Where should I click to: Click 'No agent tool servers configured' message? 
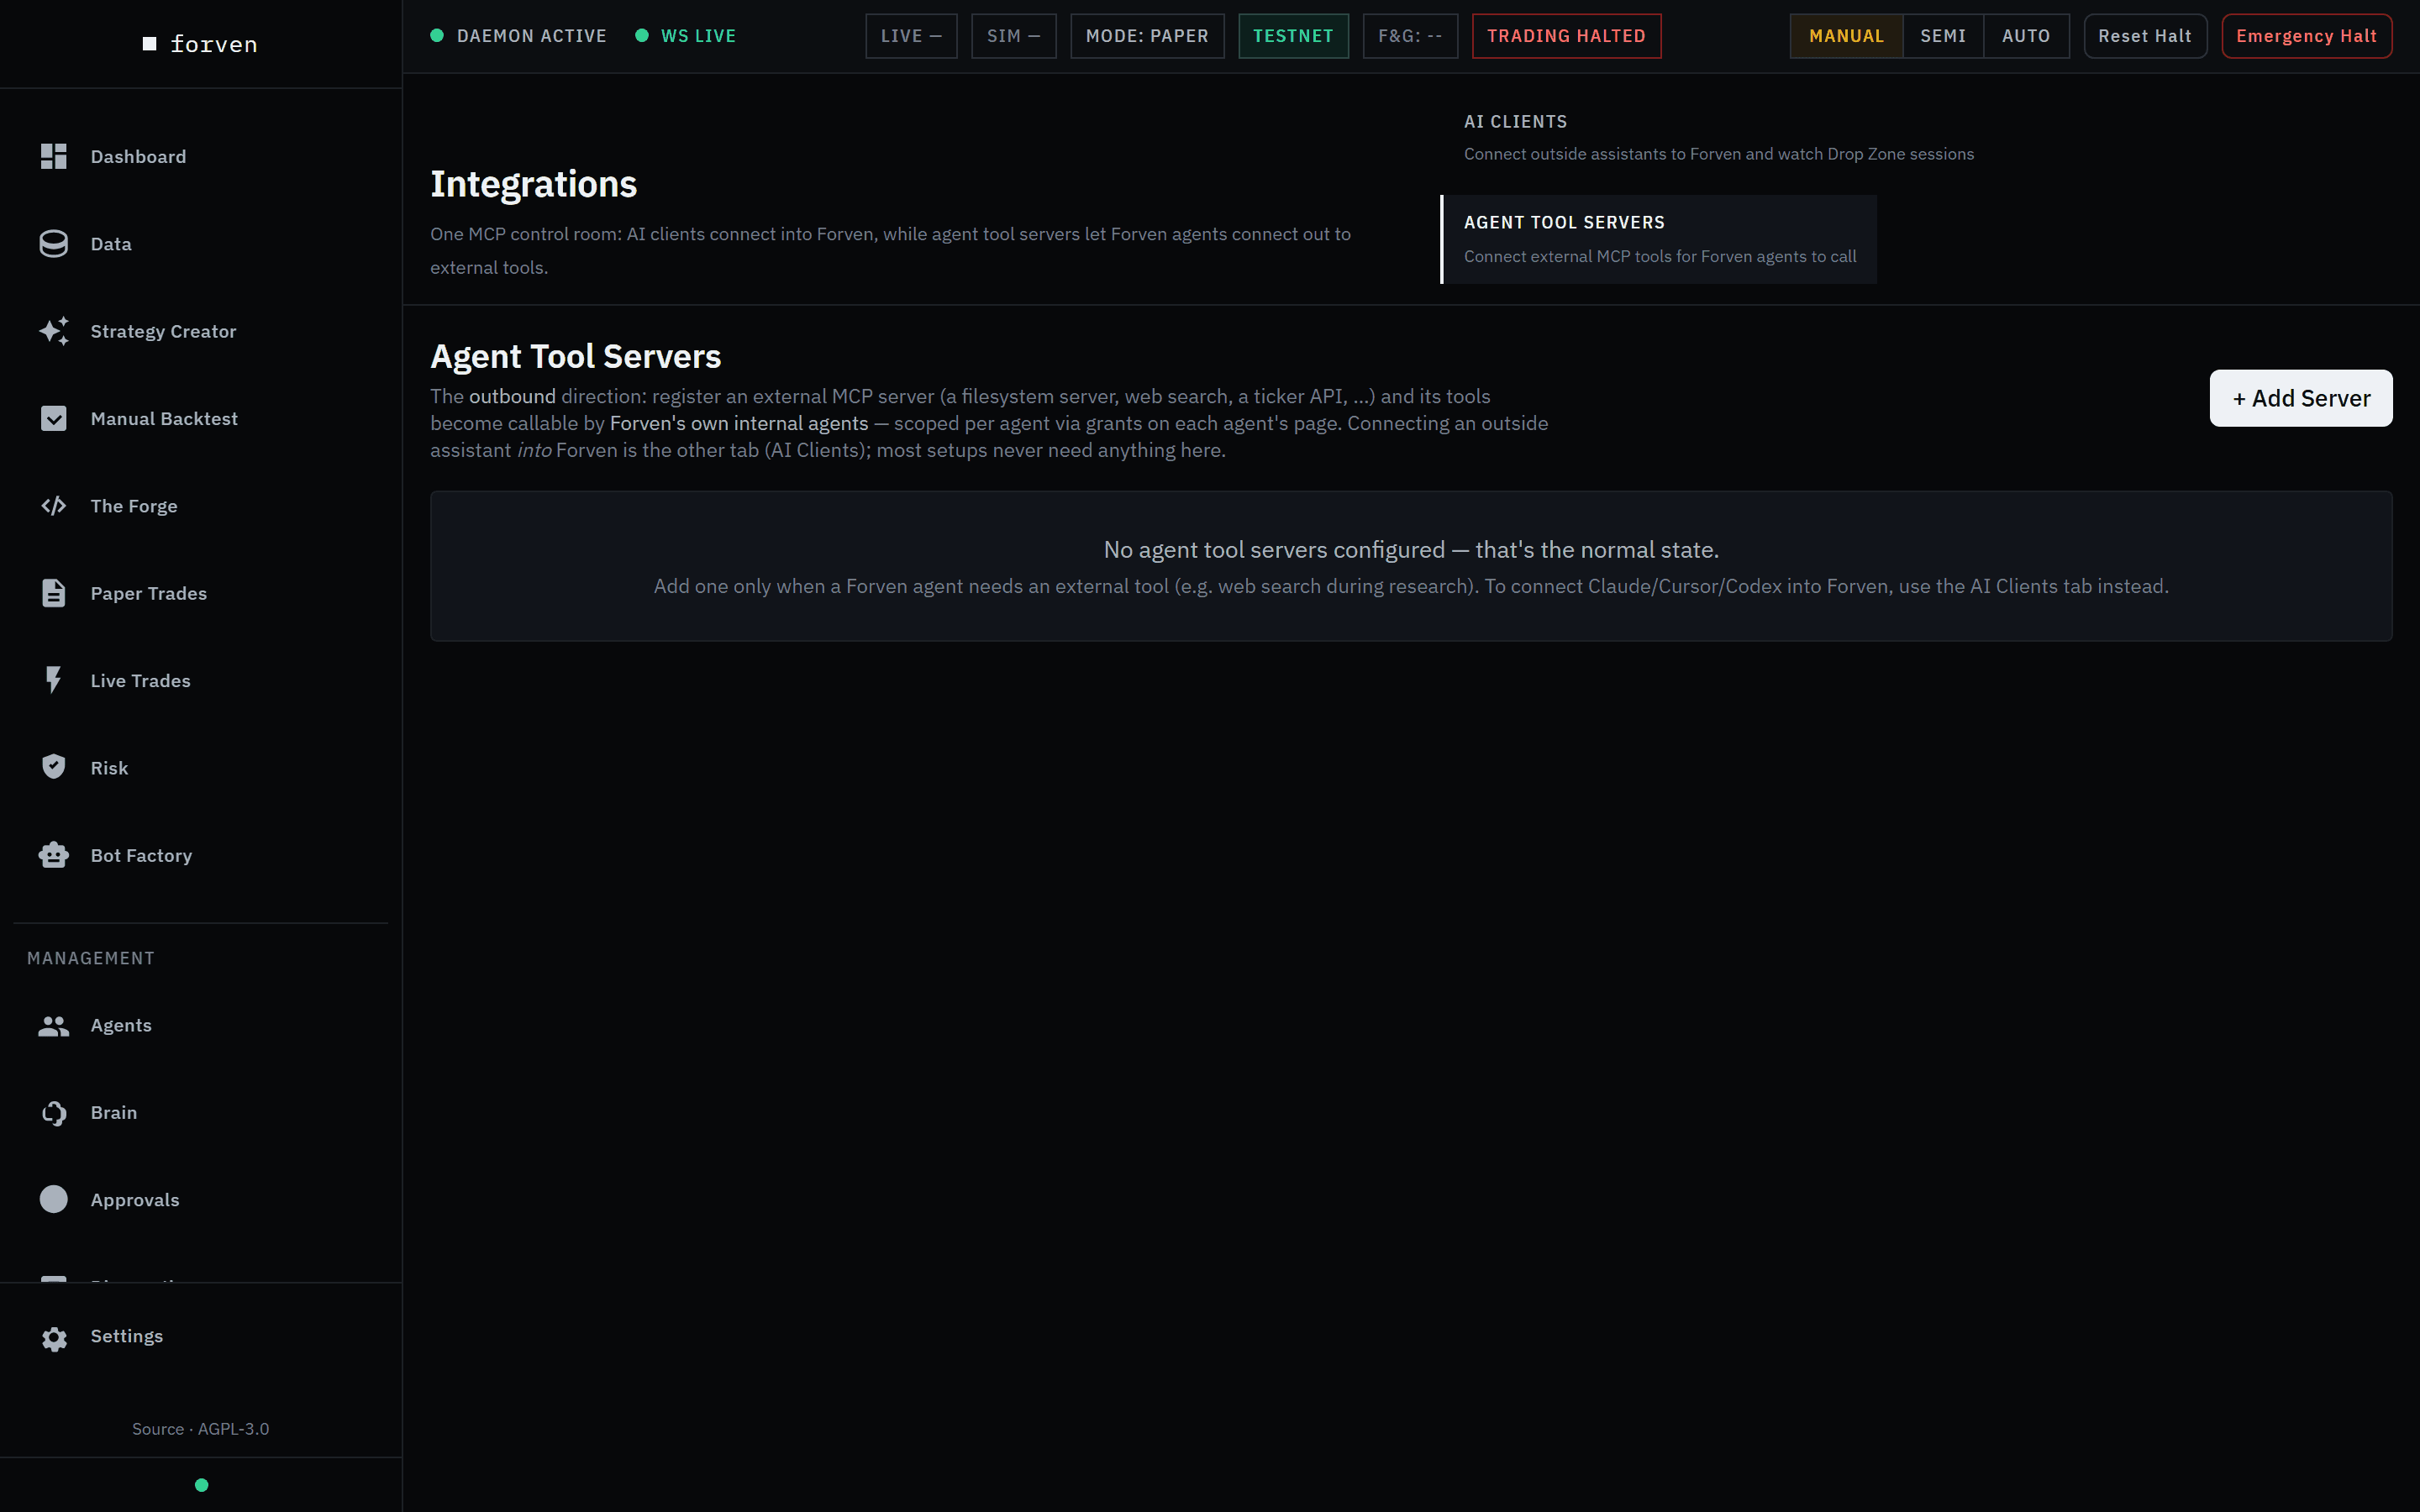click(x=1411, y=550)
